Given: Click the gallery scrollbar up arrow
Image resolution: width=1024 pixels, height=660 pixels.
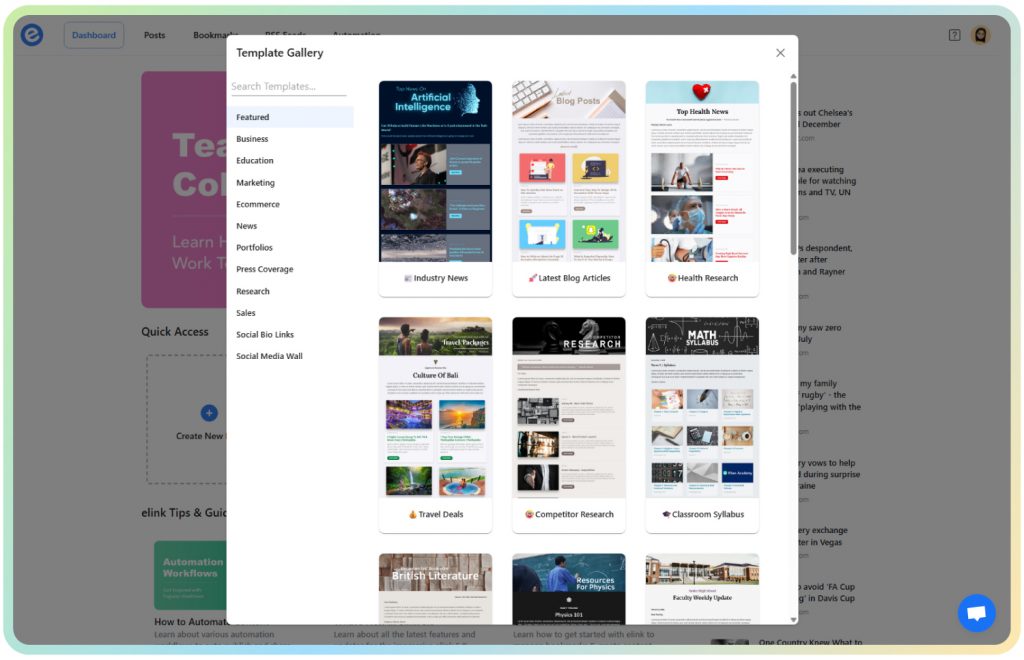Looking at the screenshot, I should coord(793,77).
